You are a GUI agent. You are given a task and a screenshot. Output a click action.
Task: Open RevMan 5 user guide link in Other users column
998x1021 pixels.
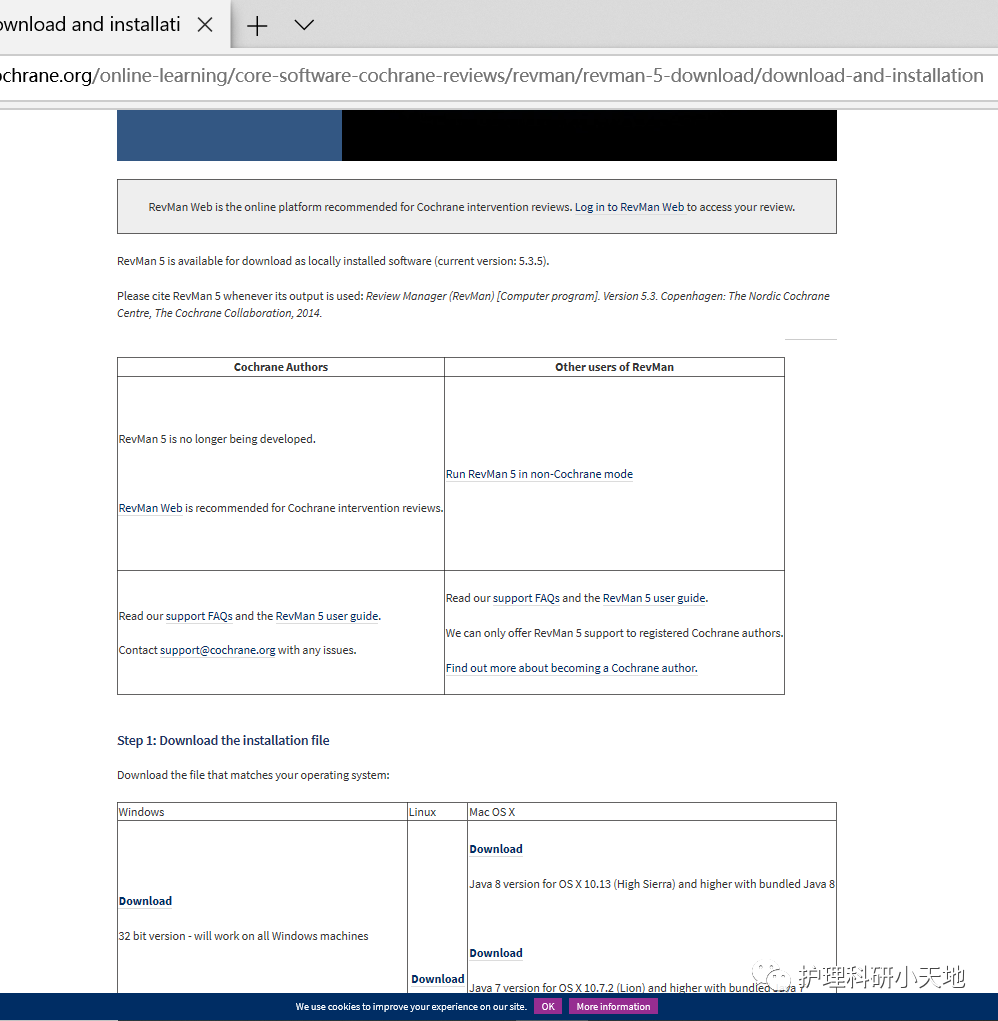click(654, 598)
